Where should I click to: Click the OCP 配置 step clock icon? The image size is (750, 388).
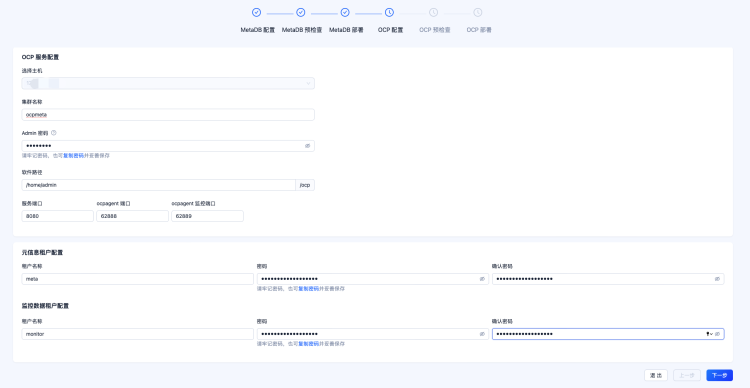point(389,12)
